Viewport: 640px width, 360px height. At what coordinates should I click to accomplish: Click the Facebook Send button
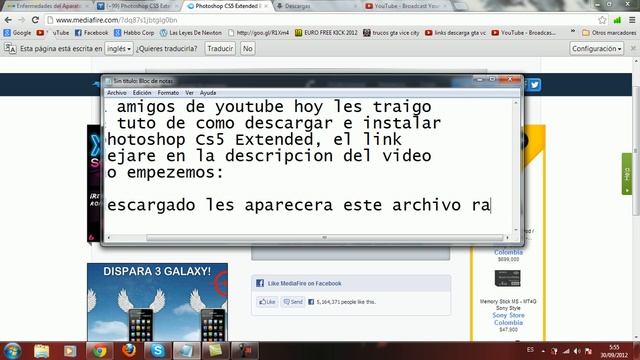pyautogui.click(x=293, y=302)
